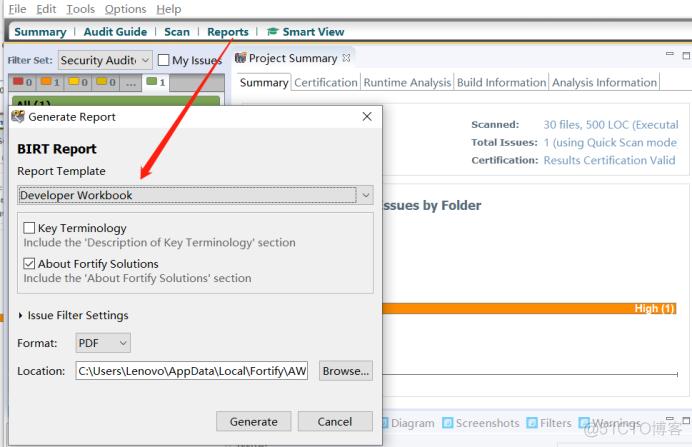Viewport: 692px width, 447px height.
Task: Switch to the Build Information tab
Action: click(501, 83)
